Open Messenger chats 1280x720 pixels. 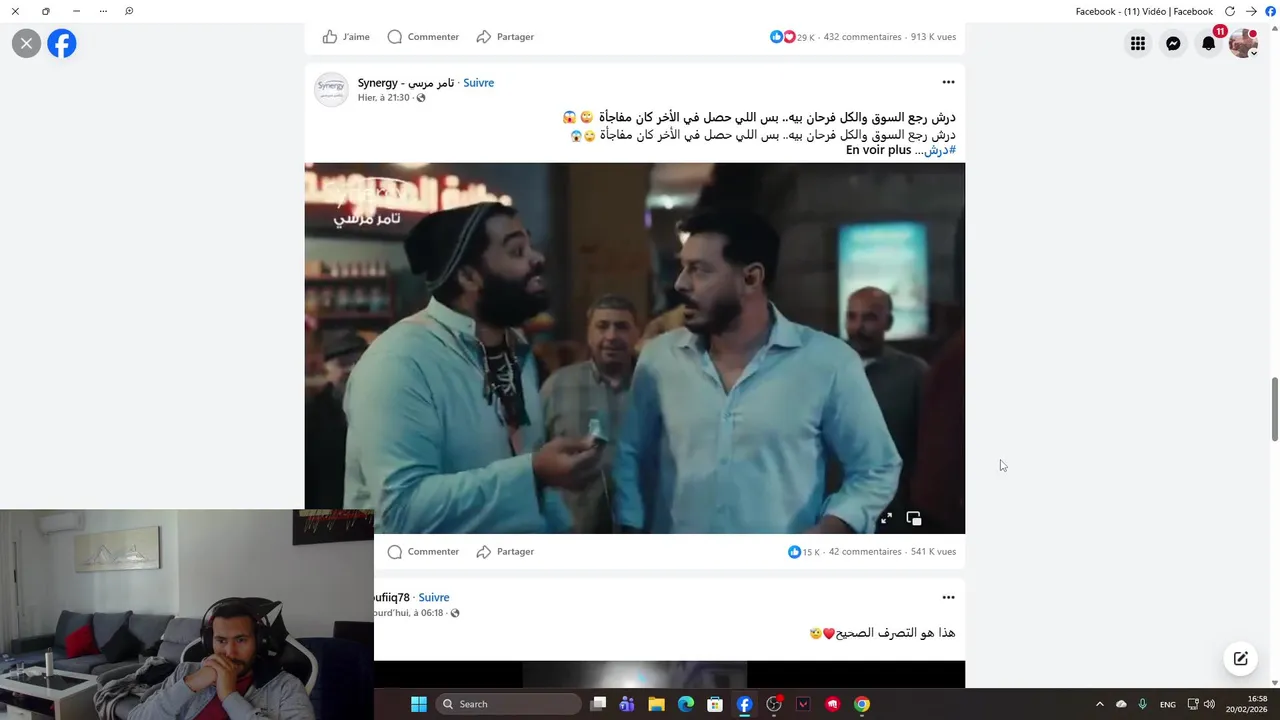point(1173,43)
